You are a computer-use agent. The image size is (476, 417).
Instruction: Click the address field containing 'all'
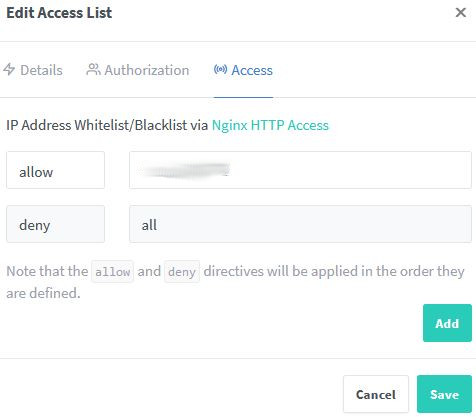pos(300,224)
